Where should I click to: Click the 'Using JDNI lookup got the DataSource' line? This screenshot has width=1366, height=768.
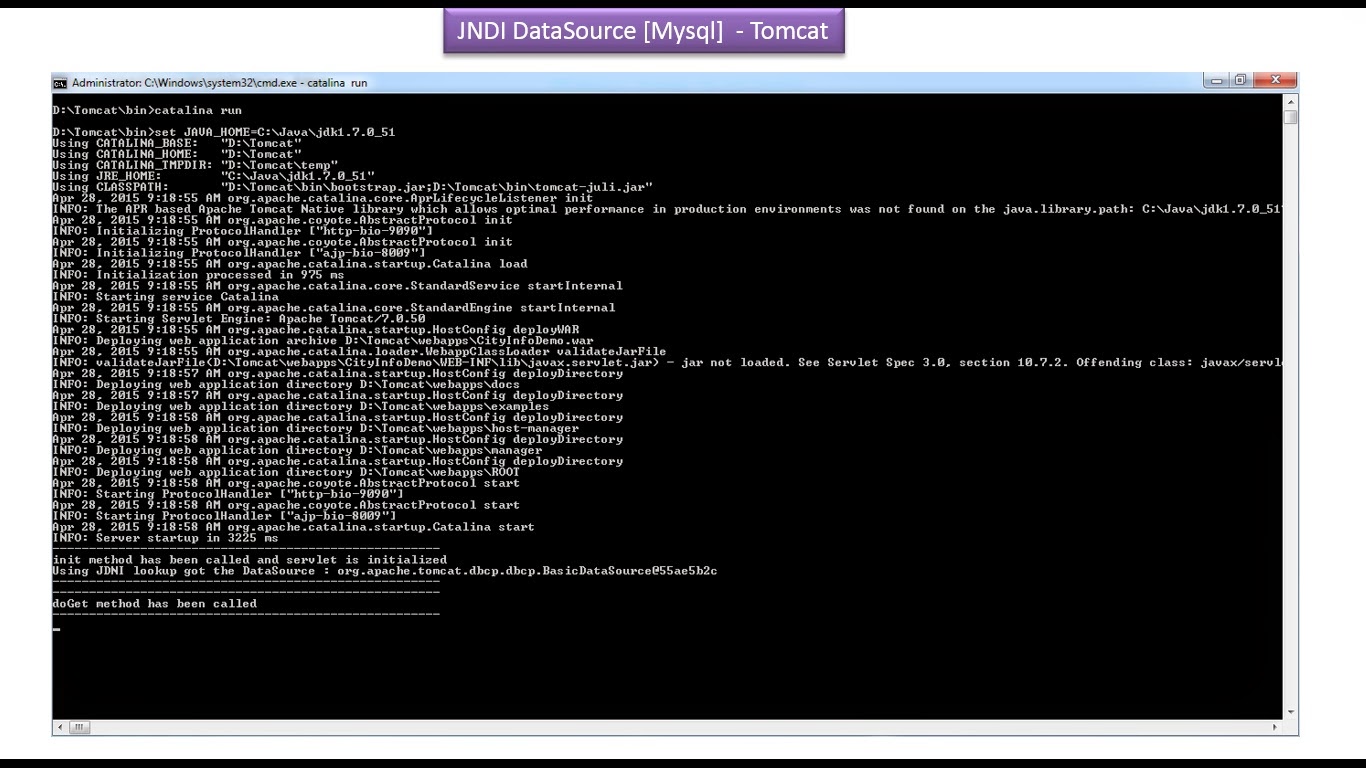[x=385, y=571]
